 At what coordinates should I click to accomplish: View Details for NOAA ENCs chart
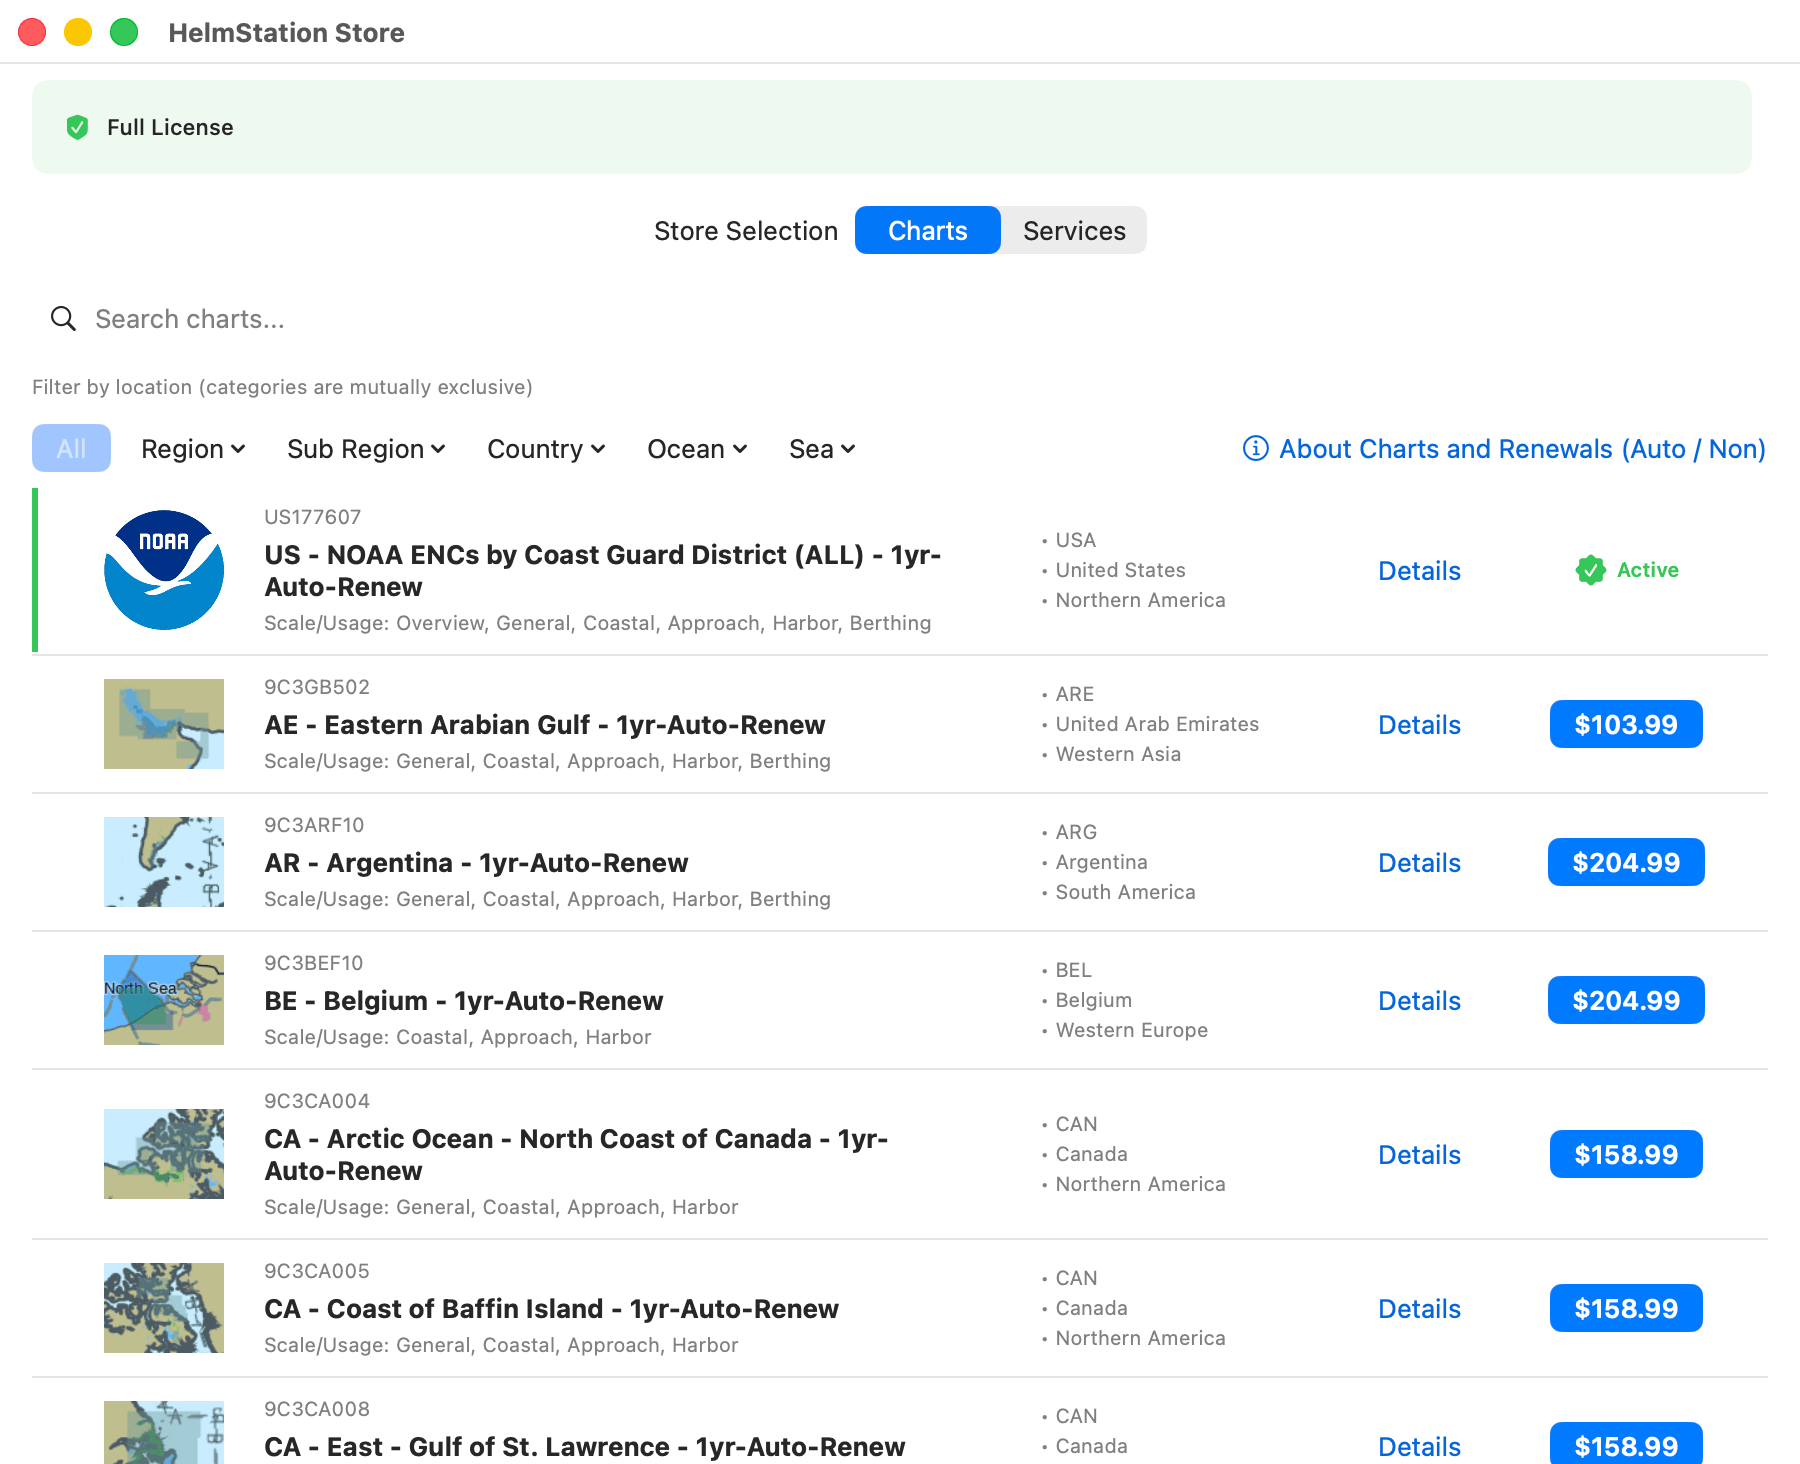[x=1419, y=571]
